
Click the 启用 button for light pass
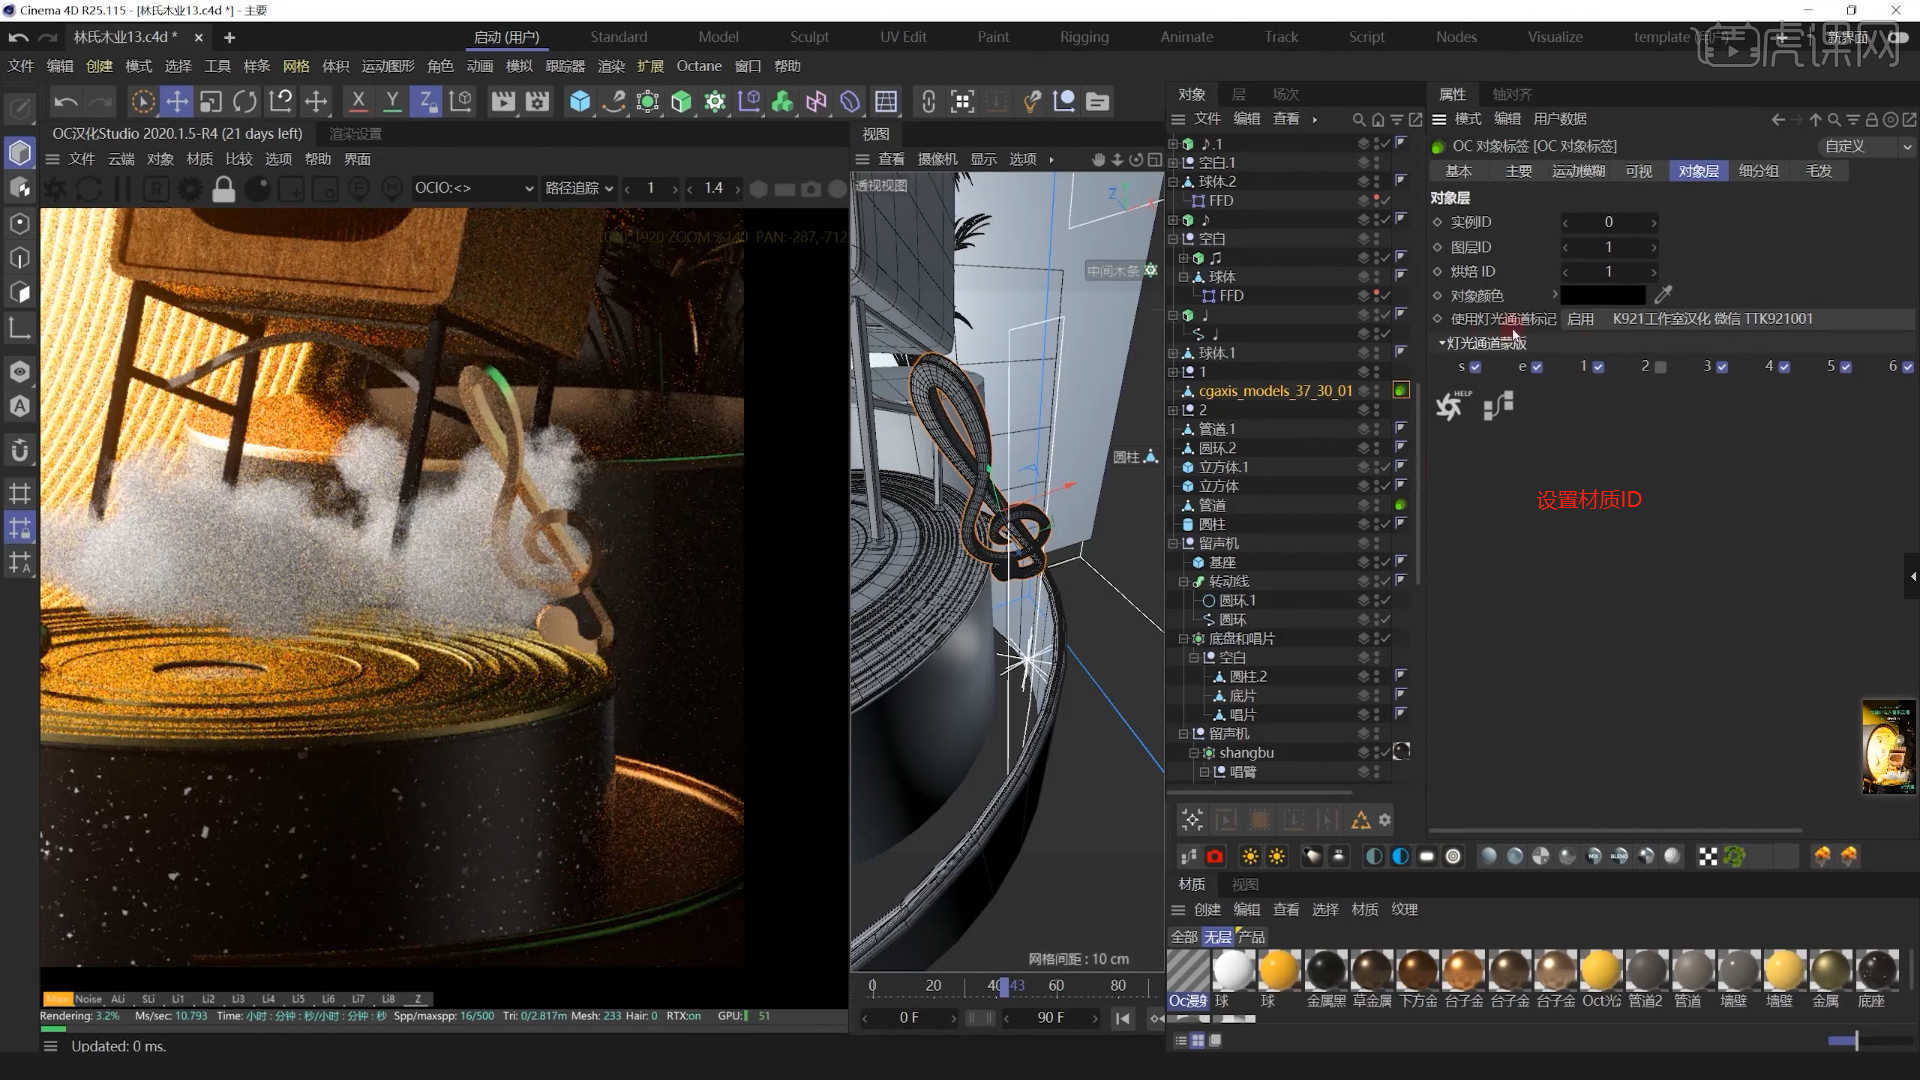(1580, 319)
